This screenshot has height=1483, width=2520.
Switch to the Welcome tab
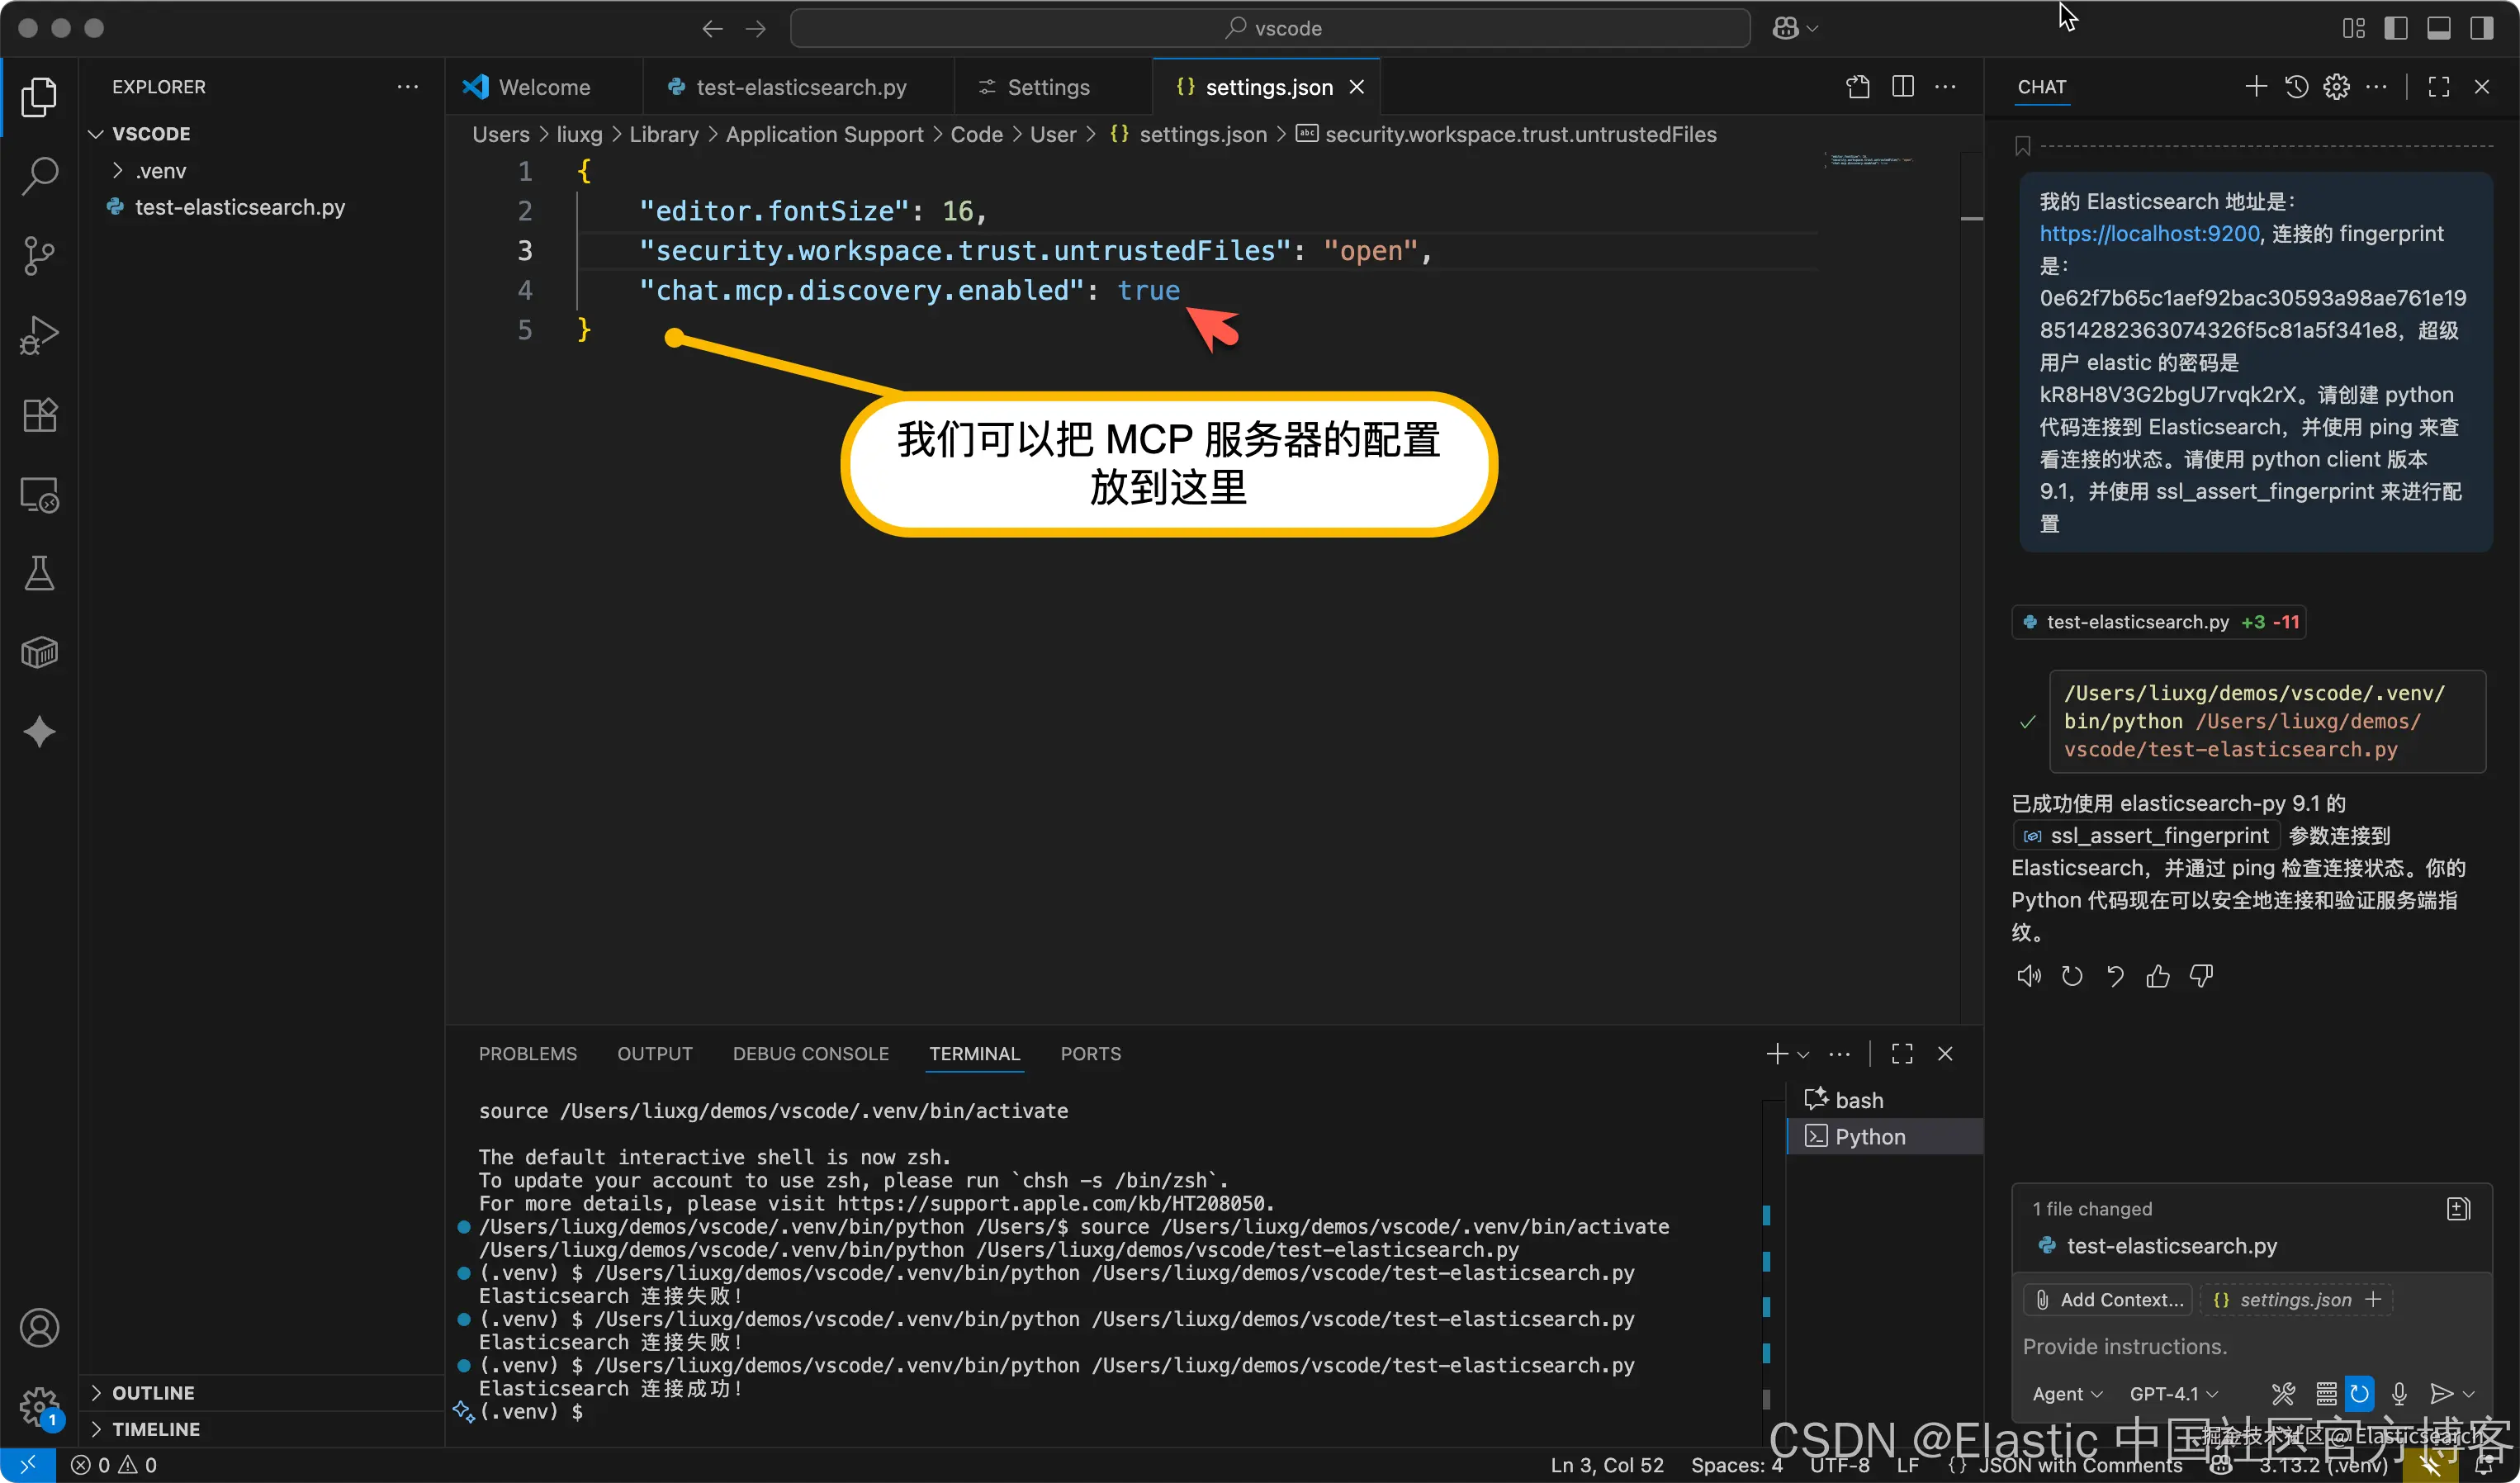tap(544, 87)
